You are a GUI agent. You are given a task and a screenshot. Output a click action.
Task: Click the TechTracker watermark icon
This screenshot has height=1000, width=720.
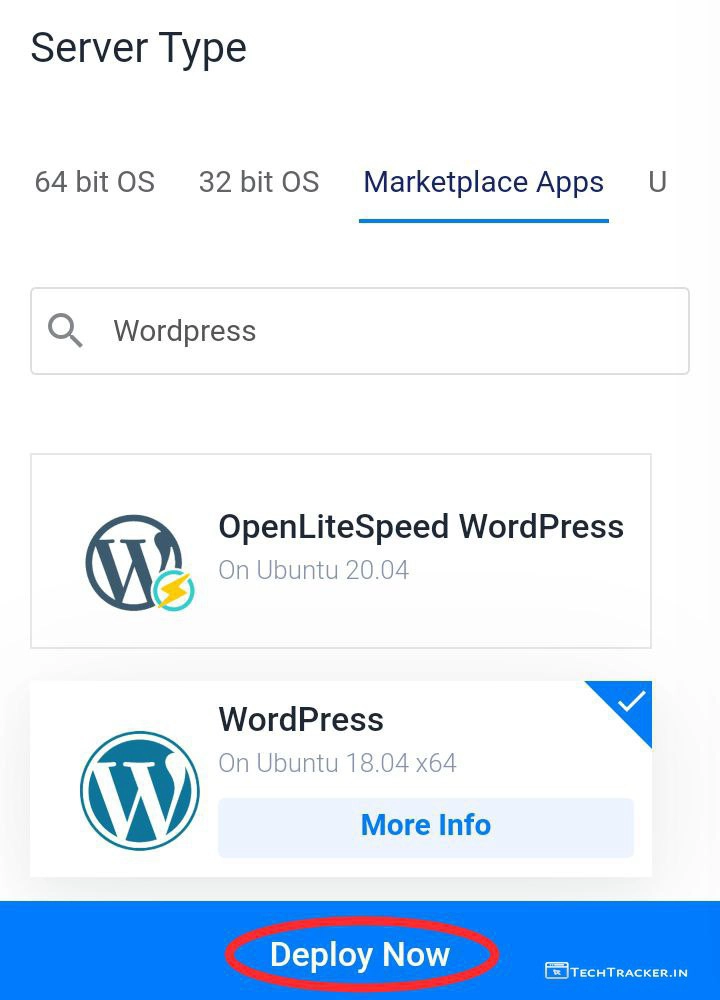[556, 971]
